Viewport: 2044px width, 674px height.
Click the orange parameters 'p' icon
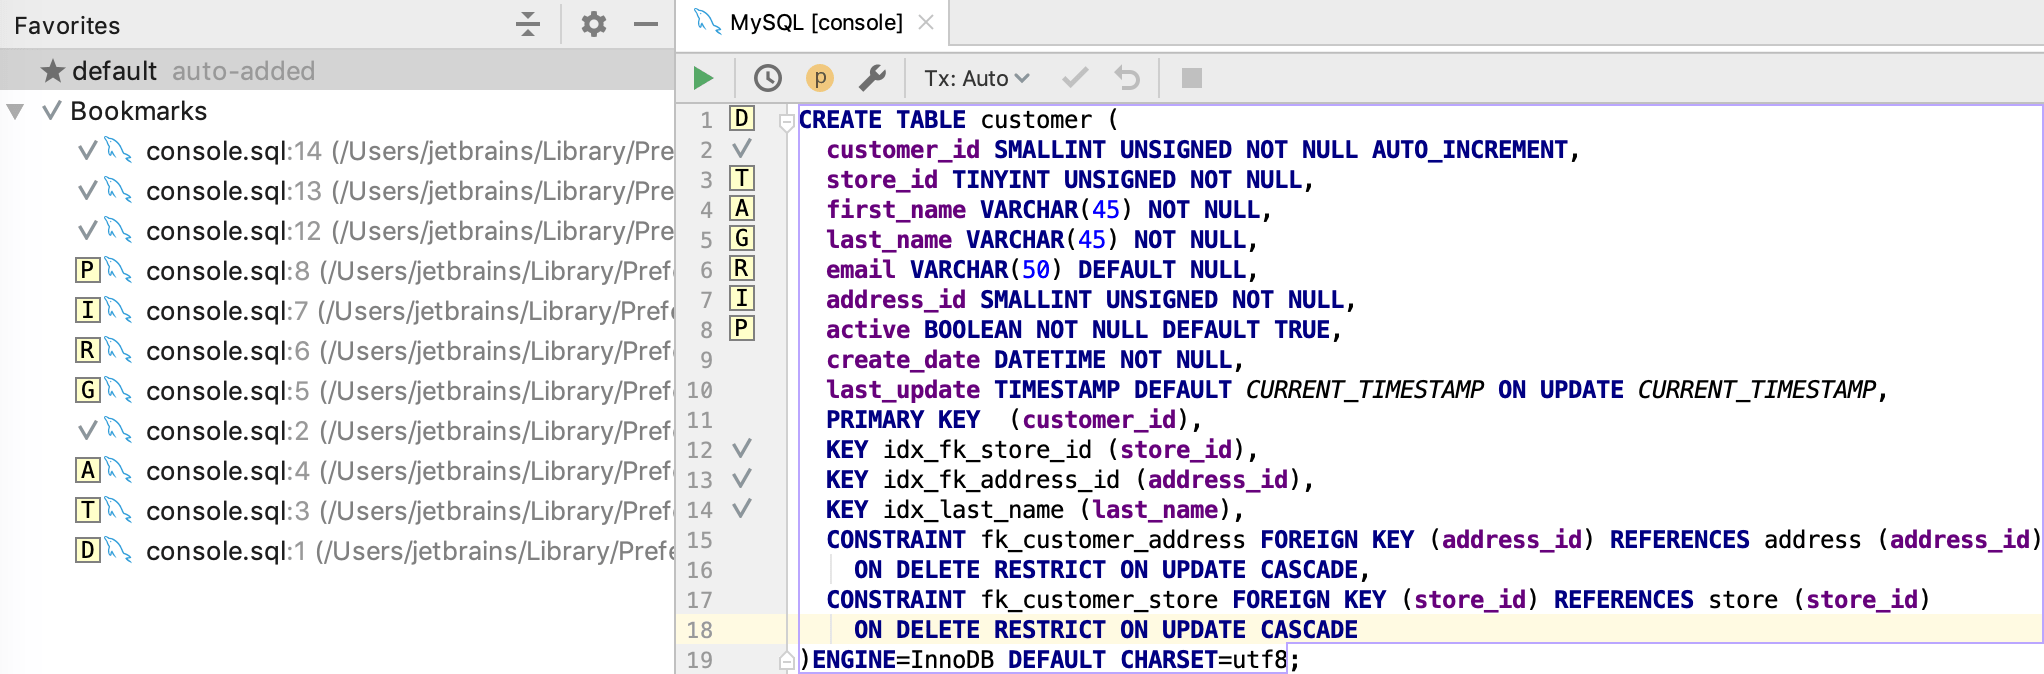pyautogui.click(x=819, y=78)
